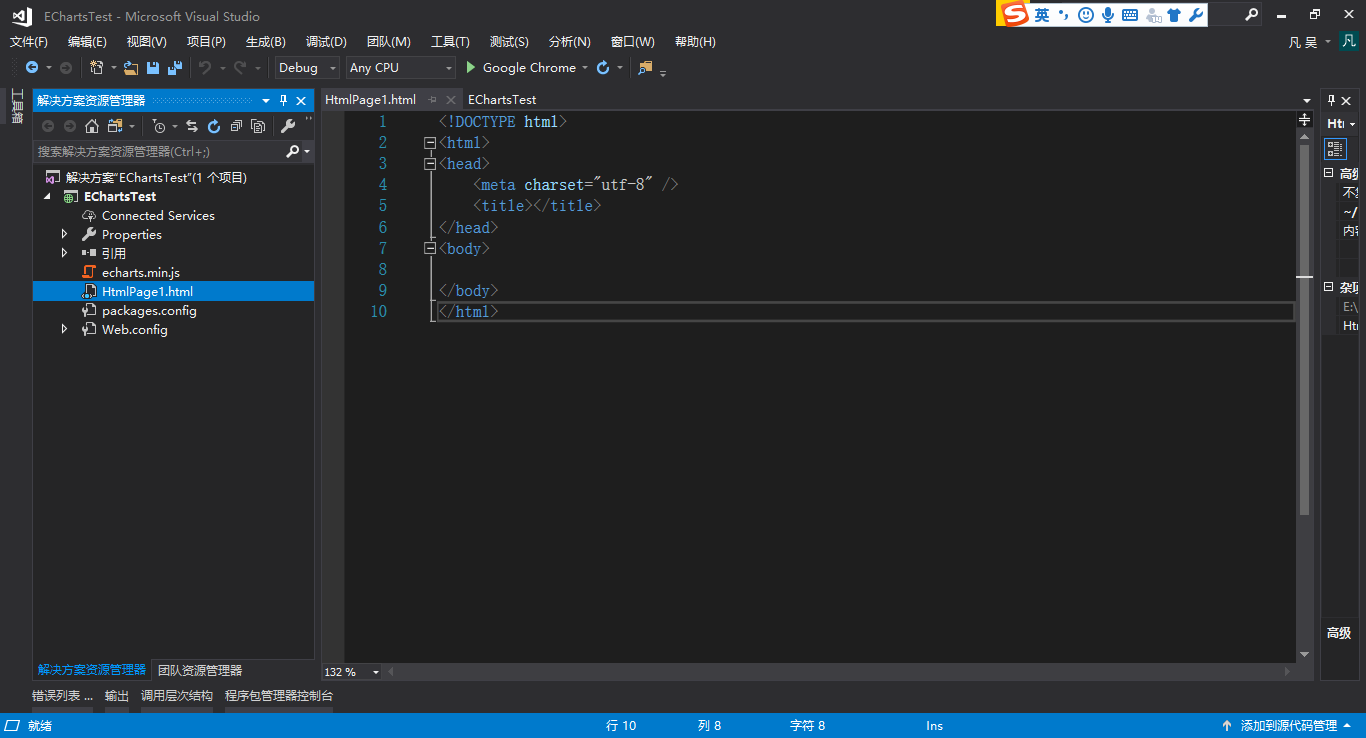Image resolution: width=1366 pixels, height=738 pixels.
Task: Open the 工具(T) menu
Action: click(x=450, y=42)
